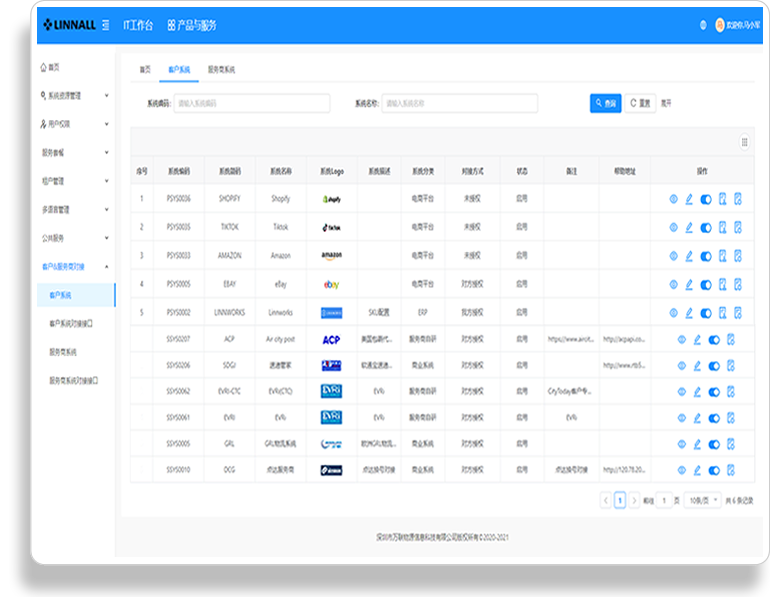Edit the eBay system row

click(x=689, y=284)
